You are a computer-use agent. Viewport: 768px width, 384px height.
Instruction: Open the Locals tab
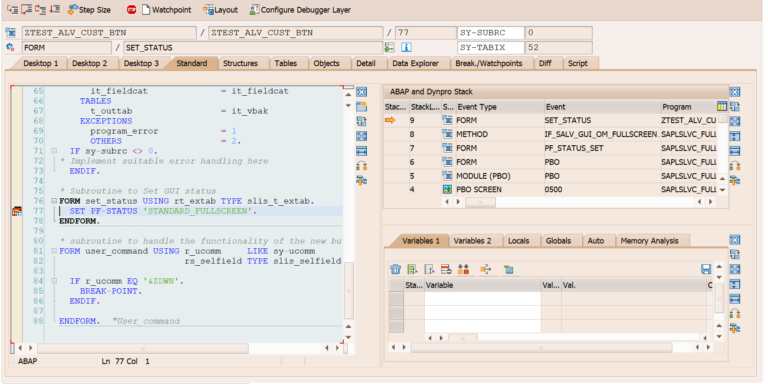pyautogui.click(x=522, y=240)
